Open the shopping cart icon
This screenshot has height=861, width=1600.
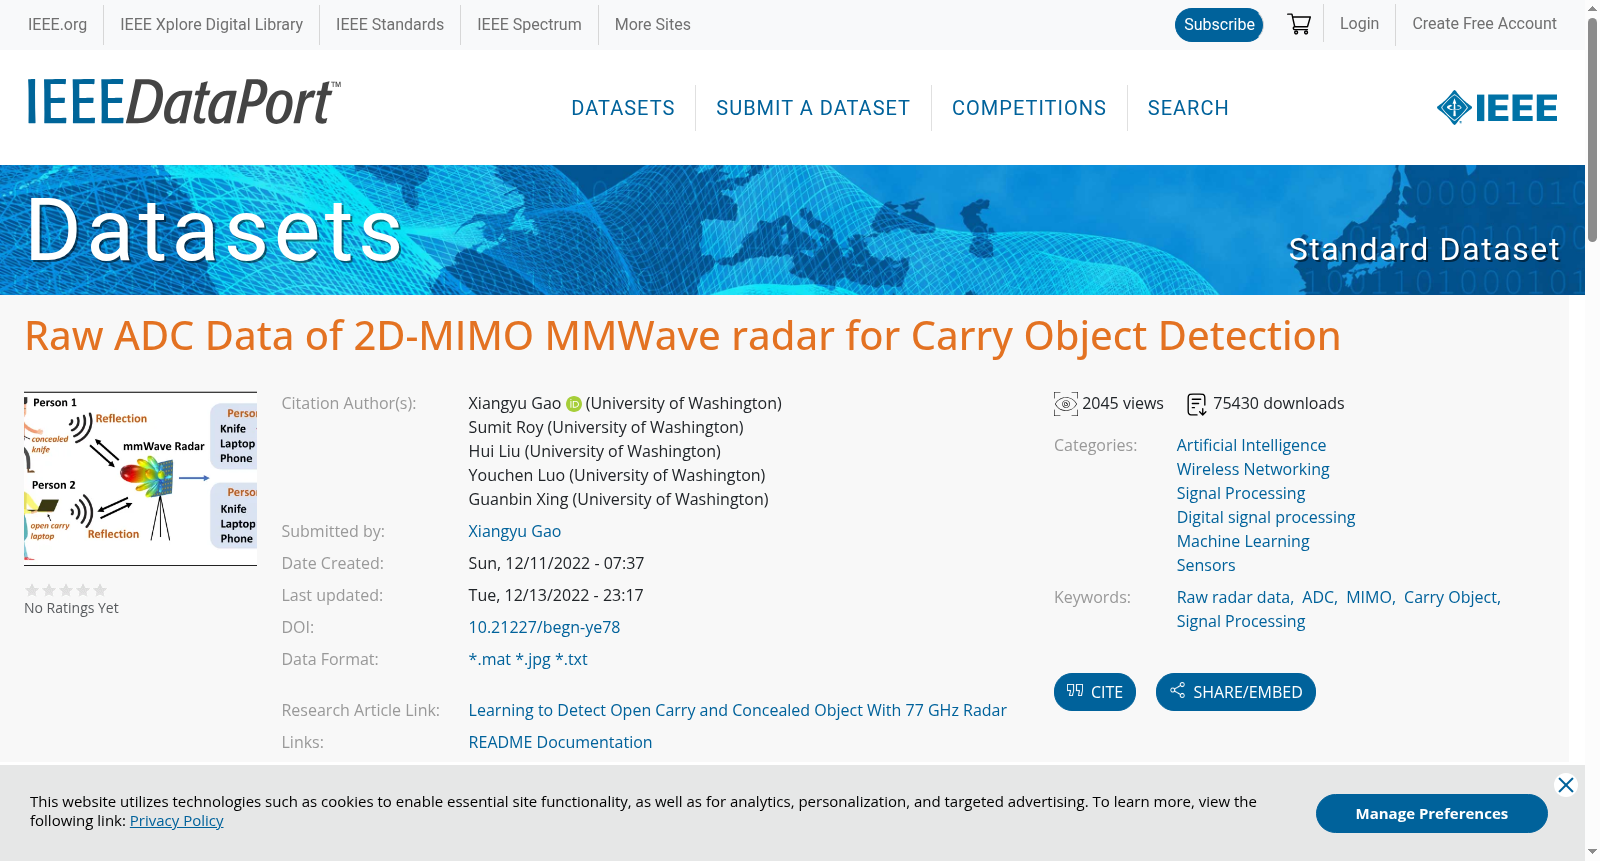(x=1299, y=24)
